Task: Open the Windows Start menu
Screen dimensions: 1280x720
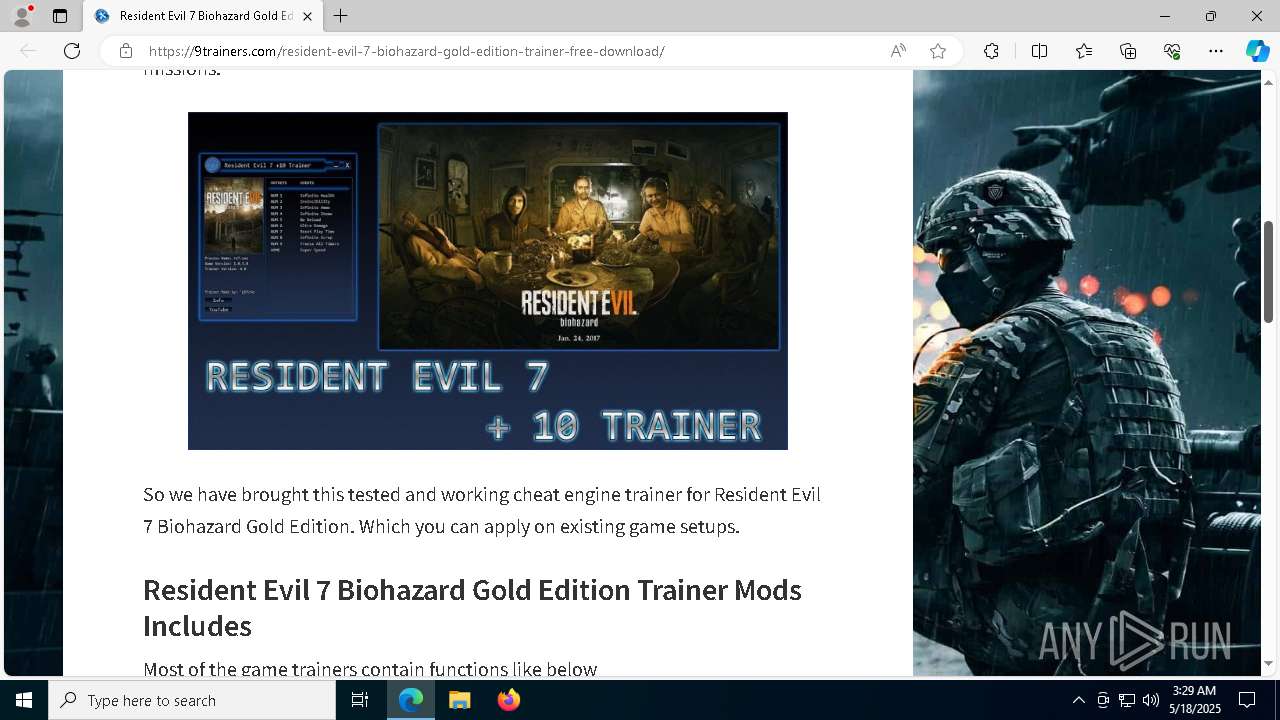Action: [24, 700]
